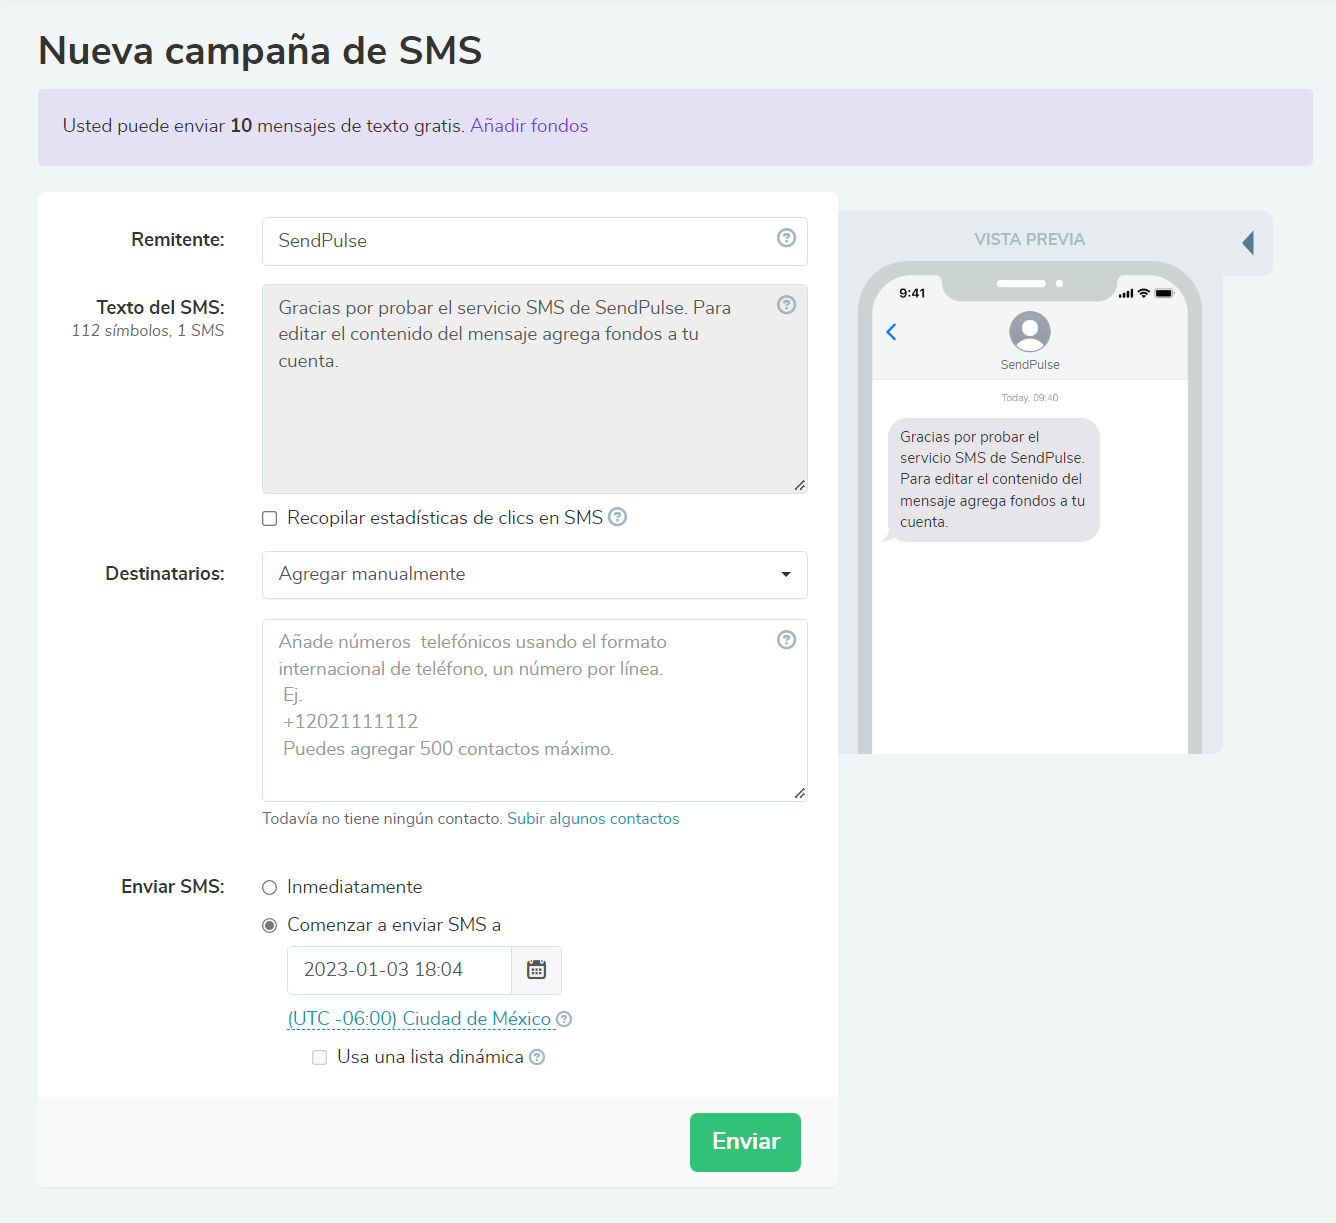Image resolution: width=1336 pixels, height=1223 pixels.
Task: Click help icon next to lista dinámica
Action: pos(537,1057)
